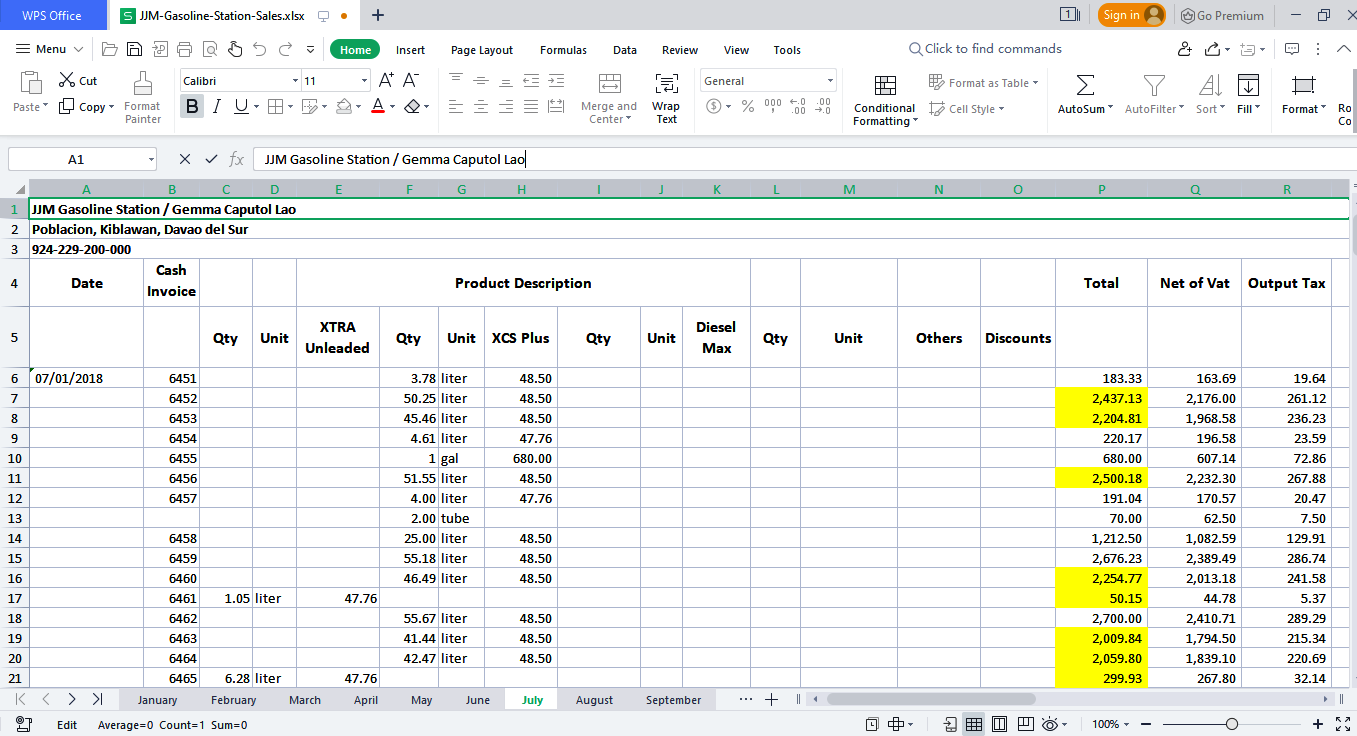The height and width of the screenshot is (736, 1357).
Task: Click the Undo arrow icon
Action: [260, 49]
